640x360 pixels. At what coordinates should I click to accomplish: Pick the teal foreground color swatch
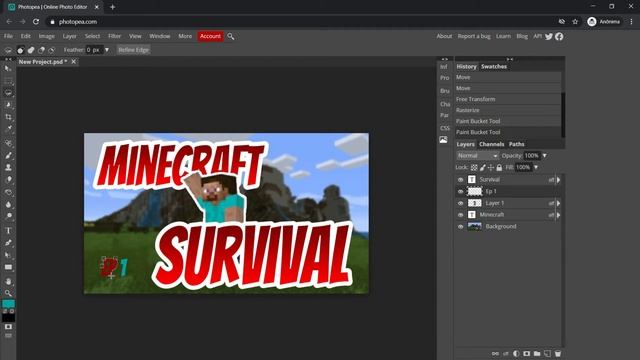point(8,304)
